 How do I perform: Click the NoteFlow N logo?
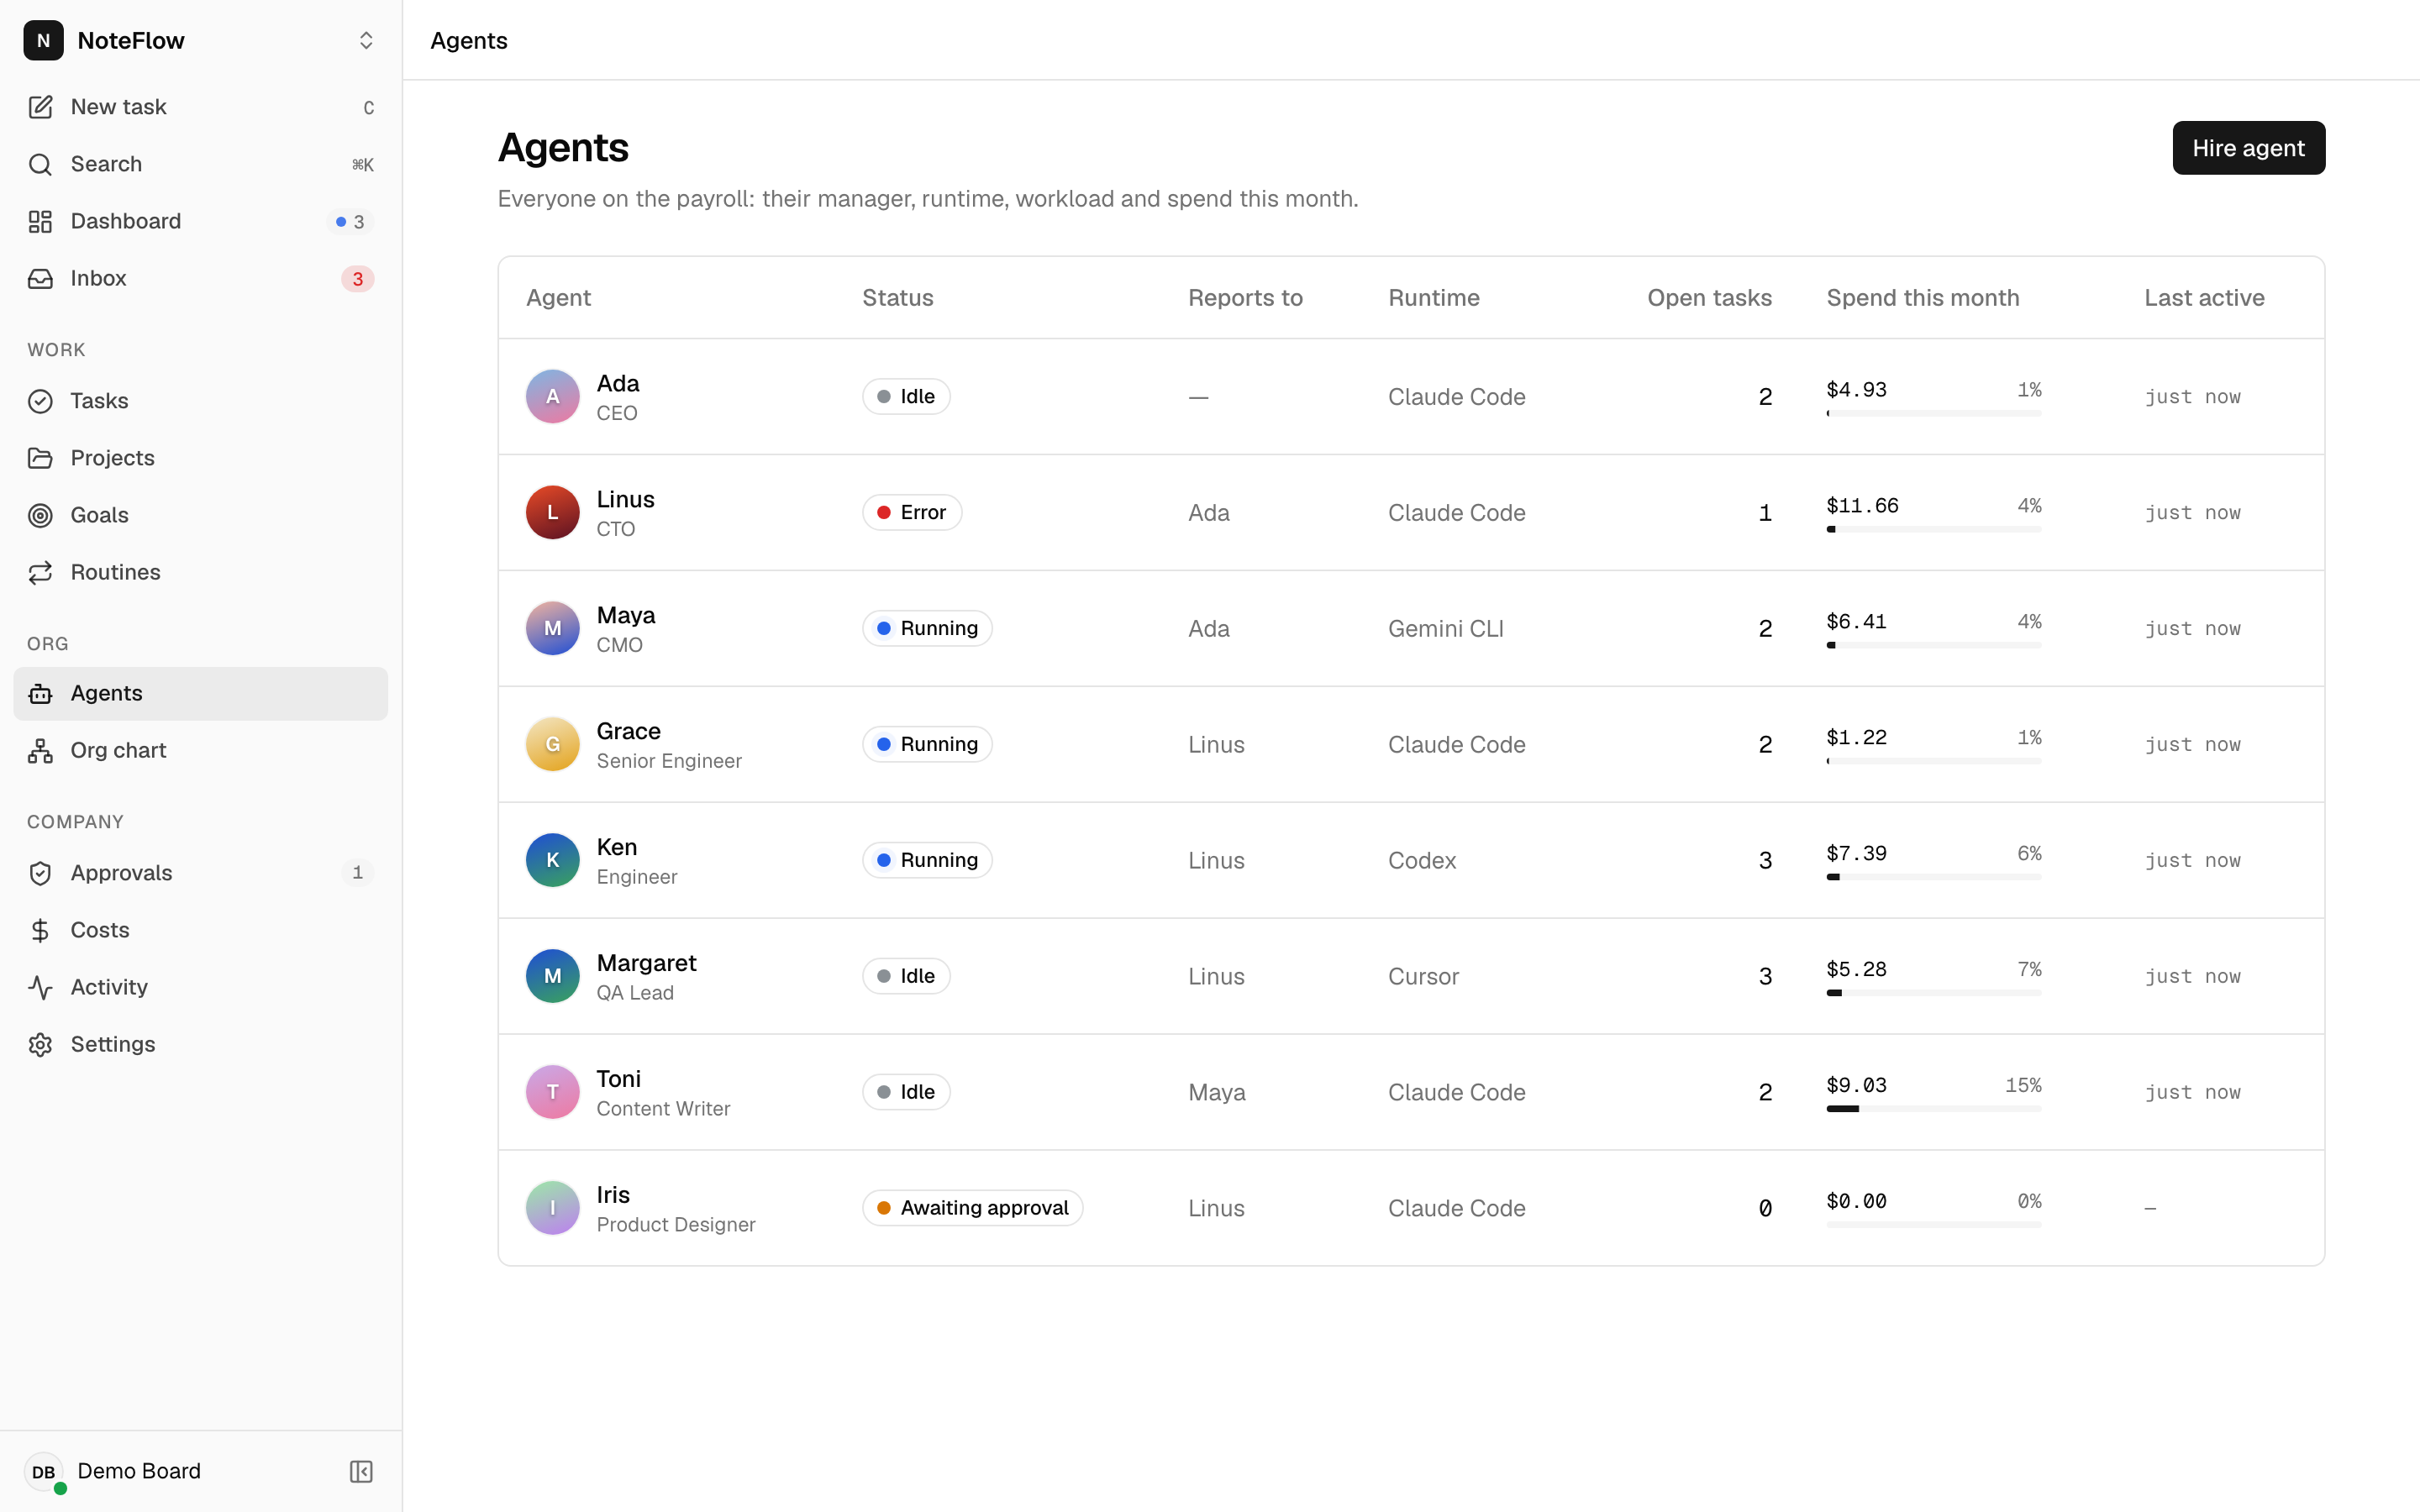coord(43,40)
